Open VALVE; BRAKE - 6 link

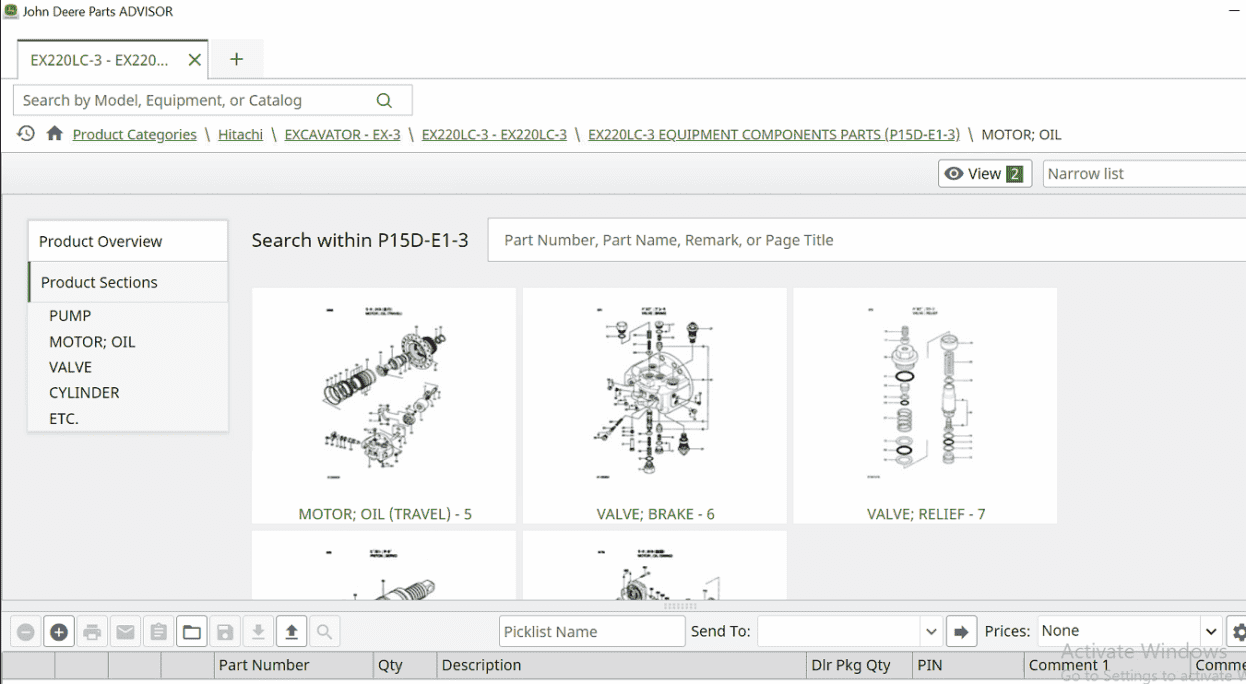(x=655, y=514)
